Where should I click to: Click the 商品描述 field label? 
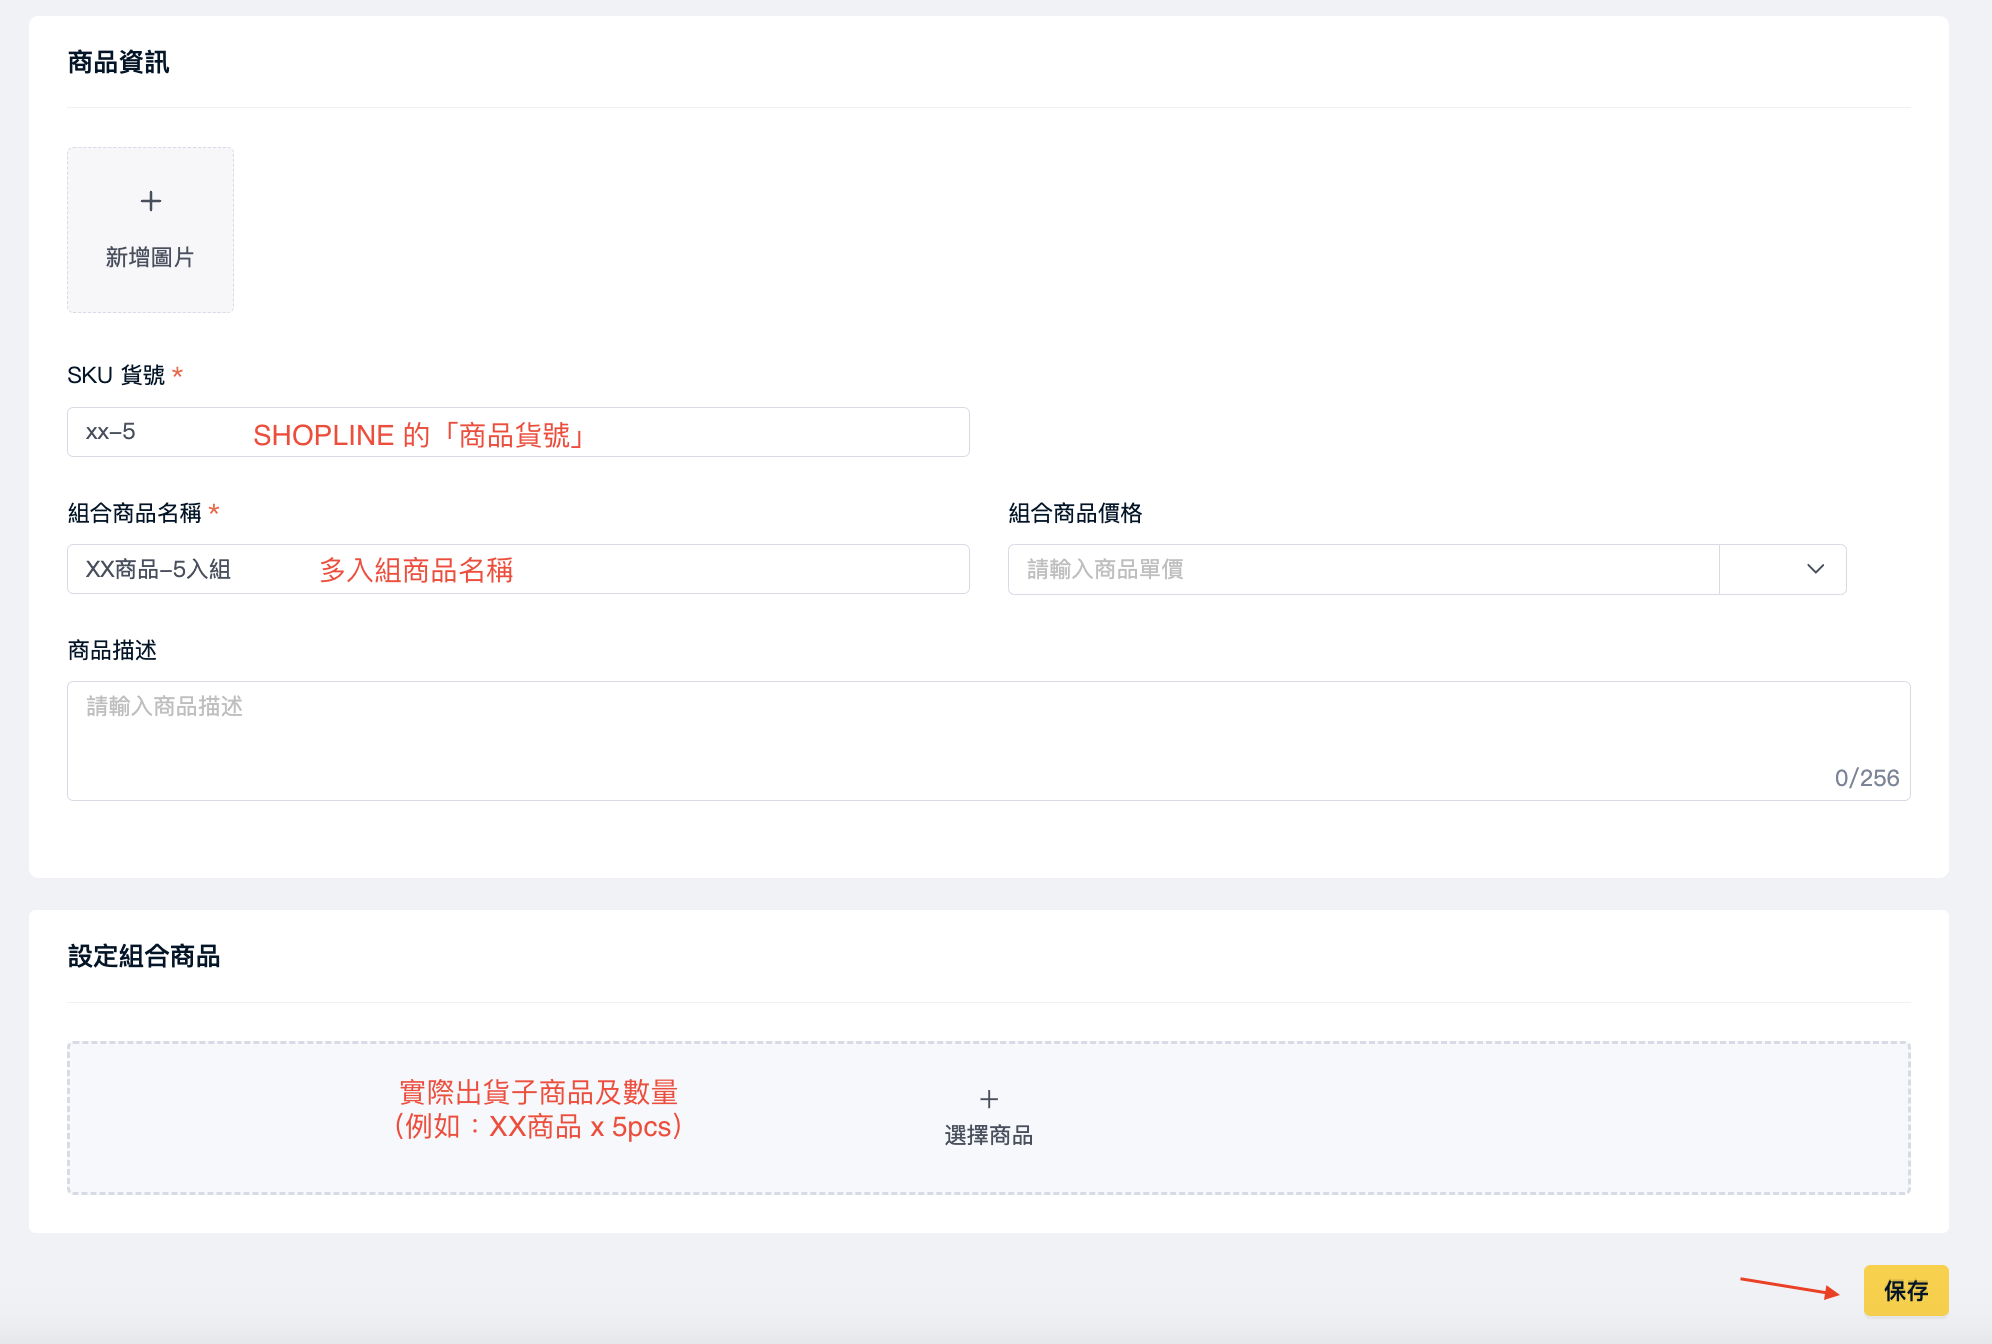(112, 650)
